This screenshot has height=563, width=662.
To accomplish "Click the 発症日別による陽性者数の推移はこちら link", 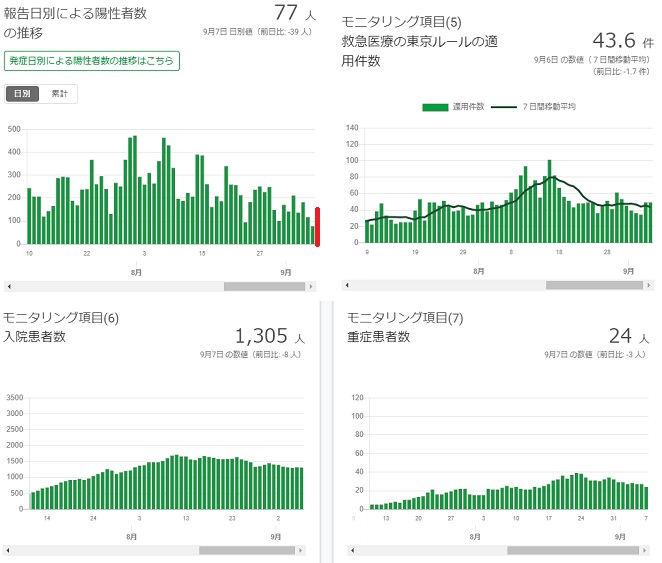I will 91,61.
